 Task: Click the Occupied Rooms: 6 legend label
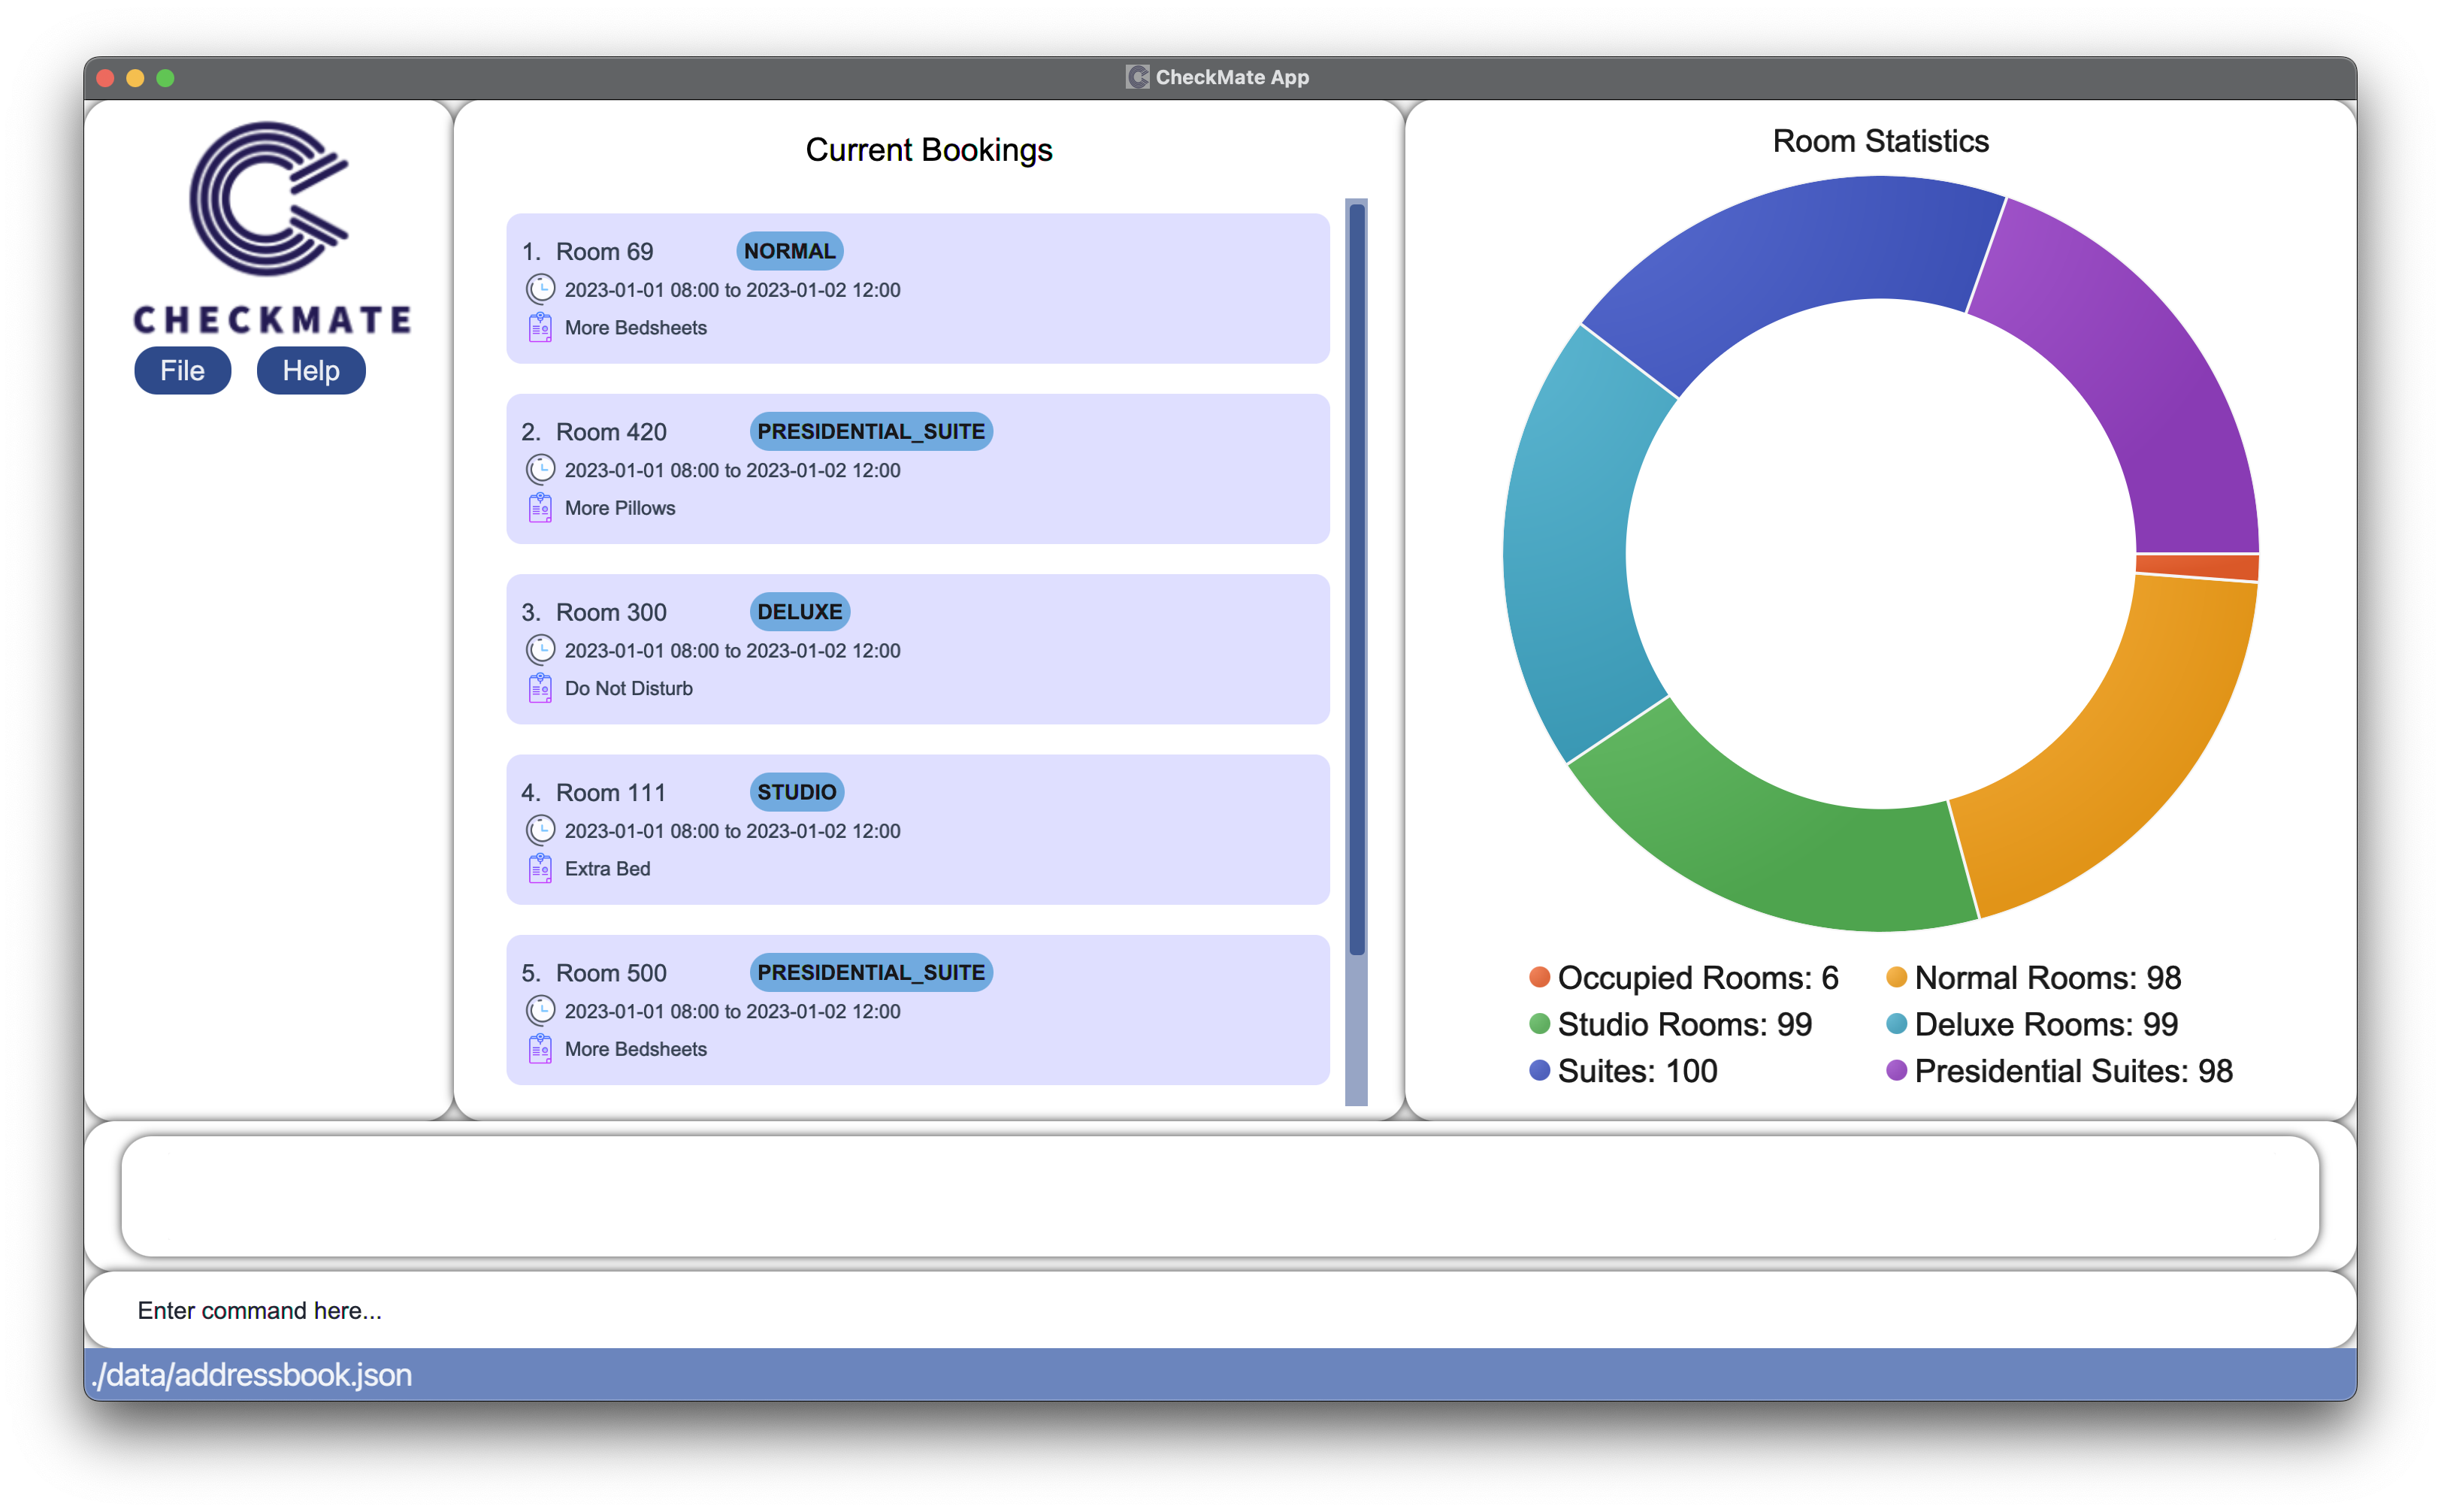[1698, 978]
